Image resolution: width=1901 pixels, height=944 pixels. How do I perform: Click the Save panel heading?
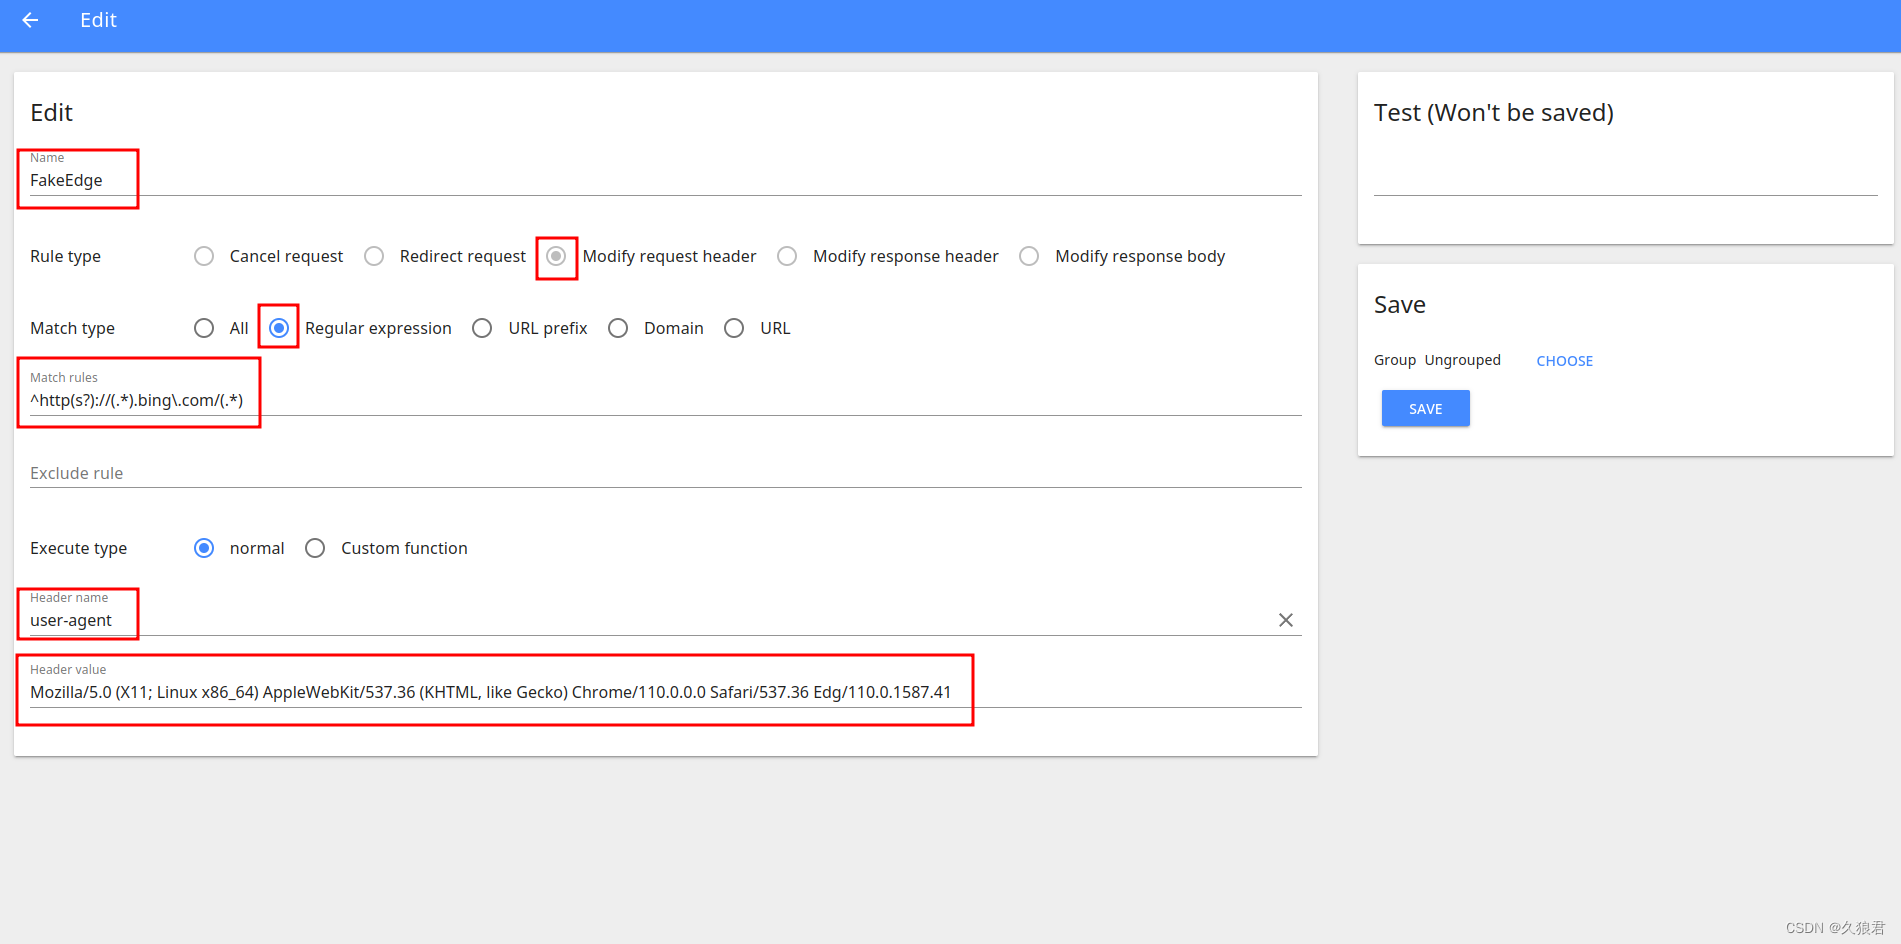tap(1400, 304)
